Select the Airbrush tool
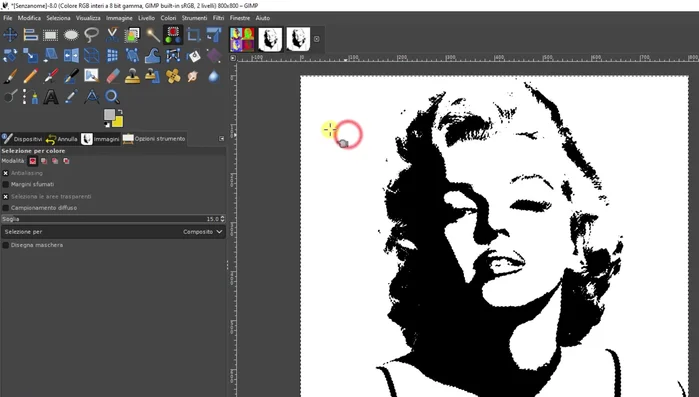This screenshot has width=699, height=397. click(x=50, y=76)
